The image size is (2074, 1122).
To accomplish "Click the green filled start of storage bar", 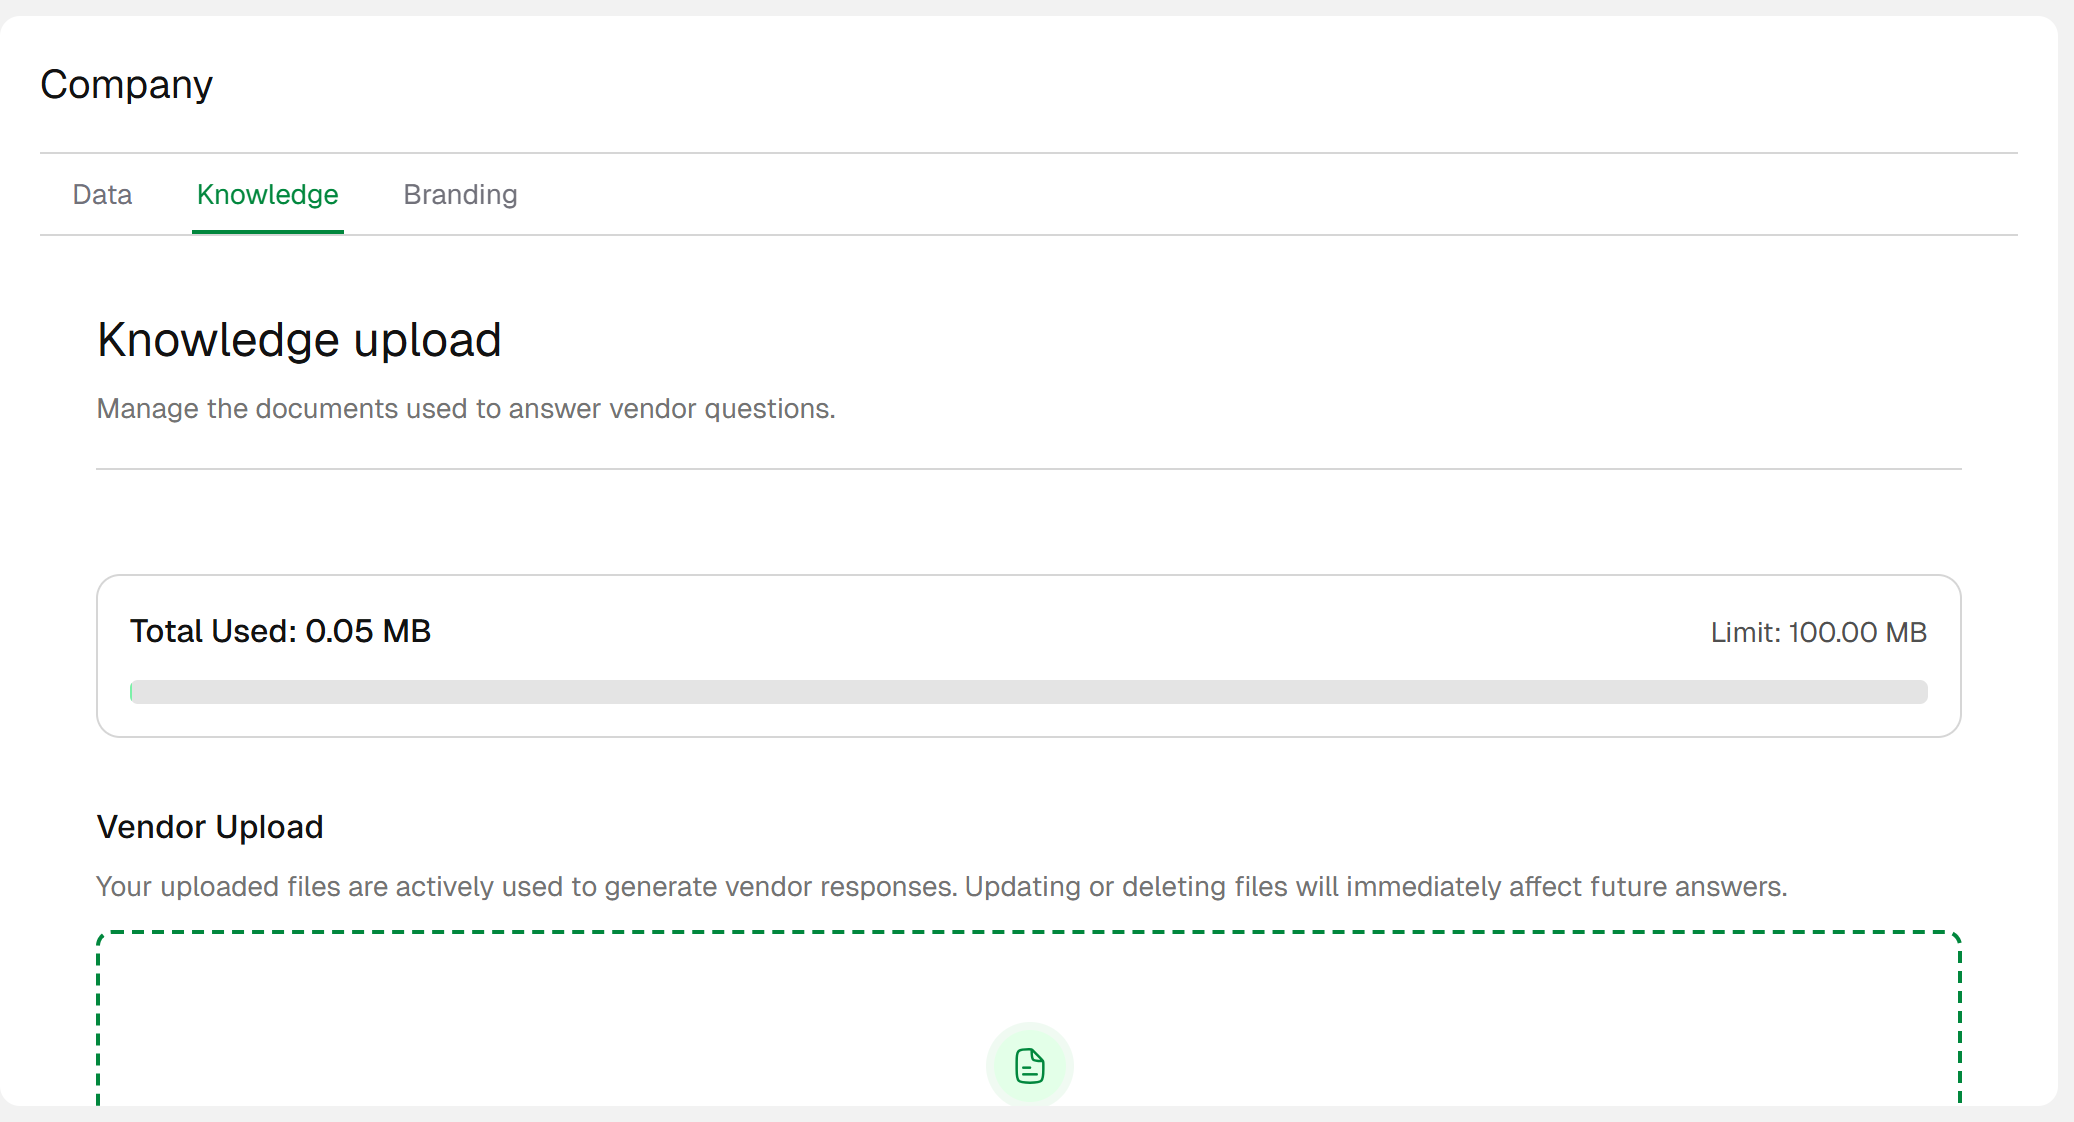I will 132,692.
